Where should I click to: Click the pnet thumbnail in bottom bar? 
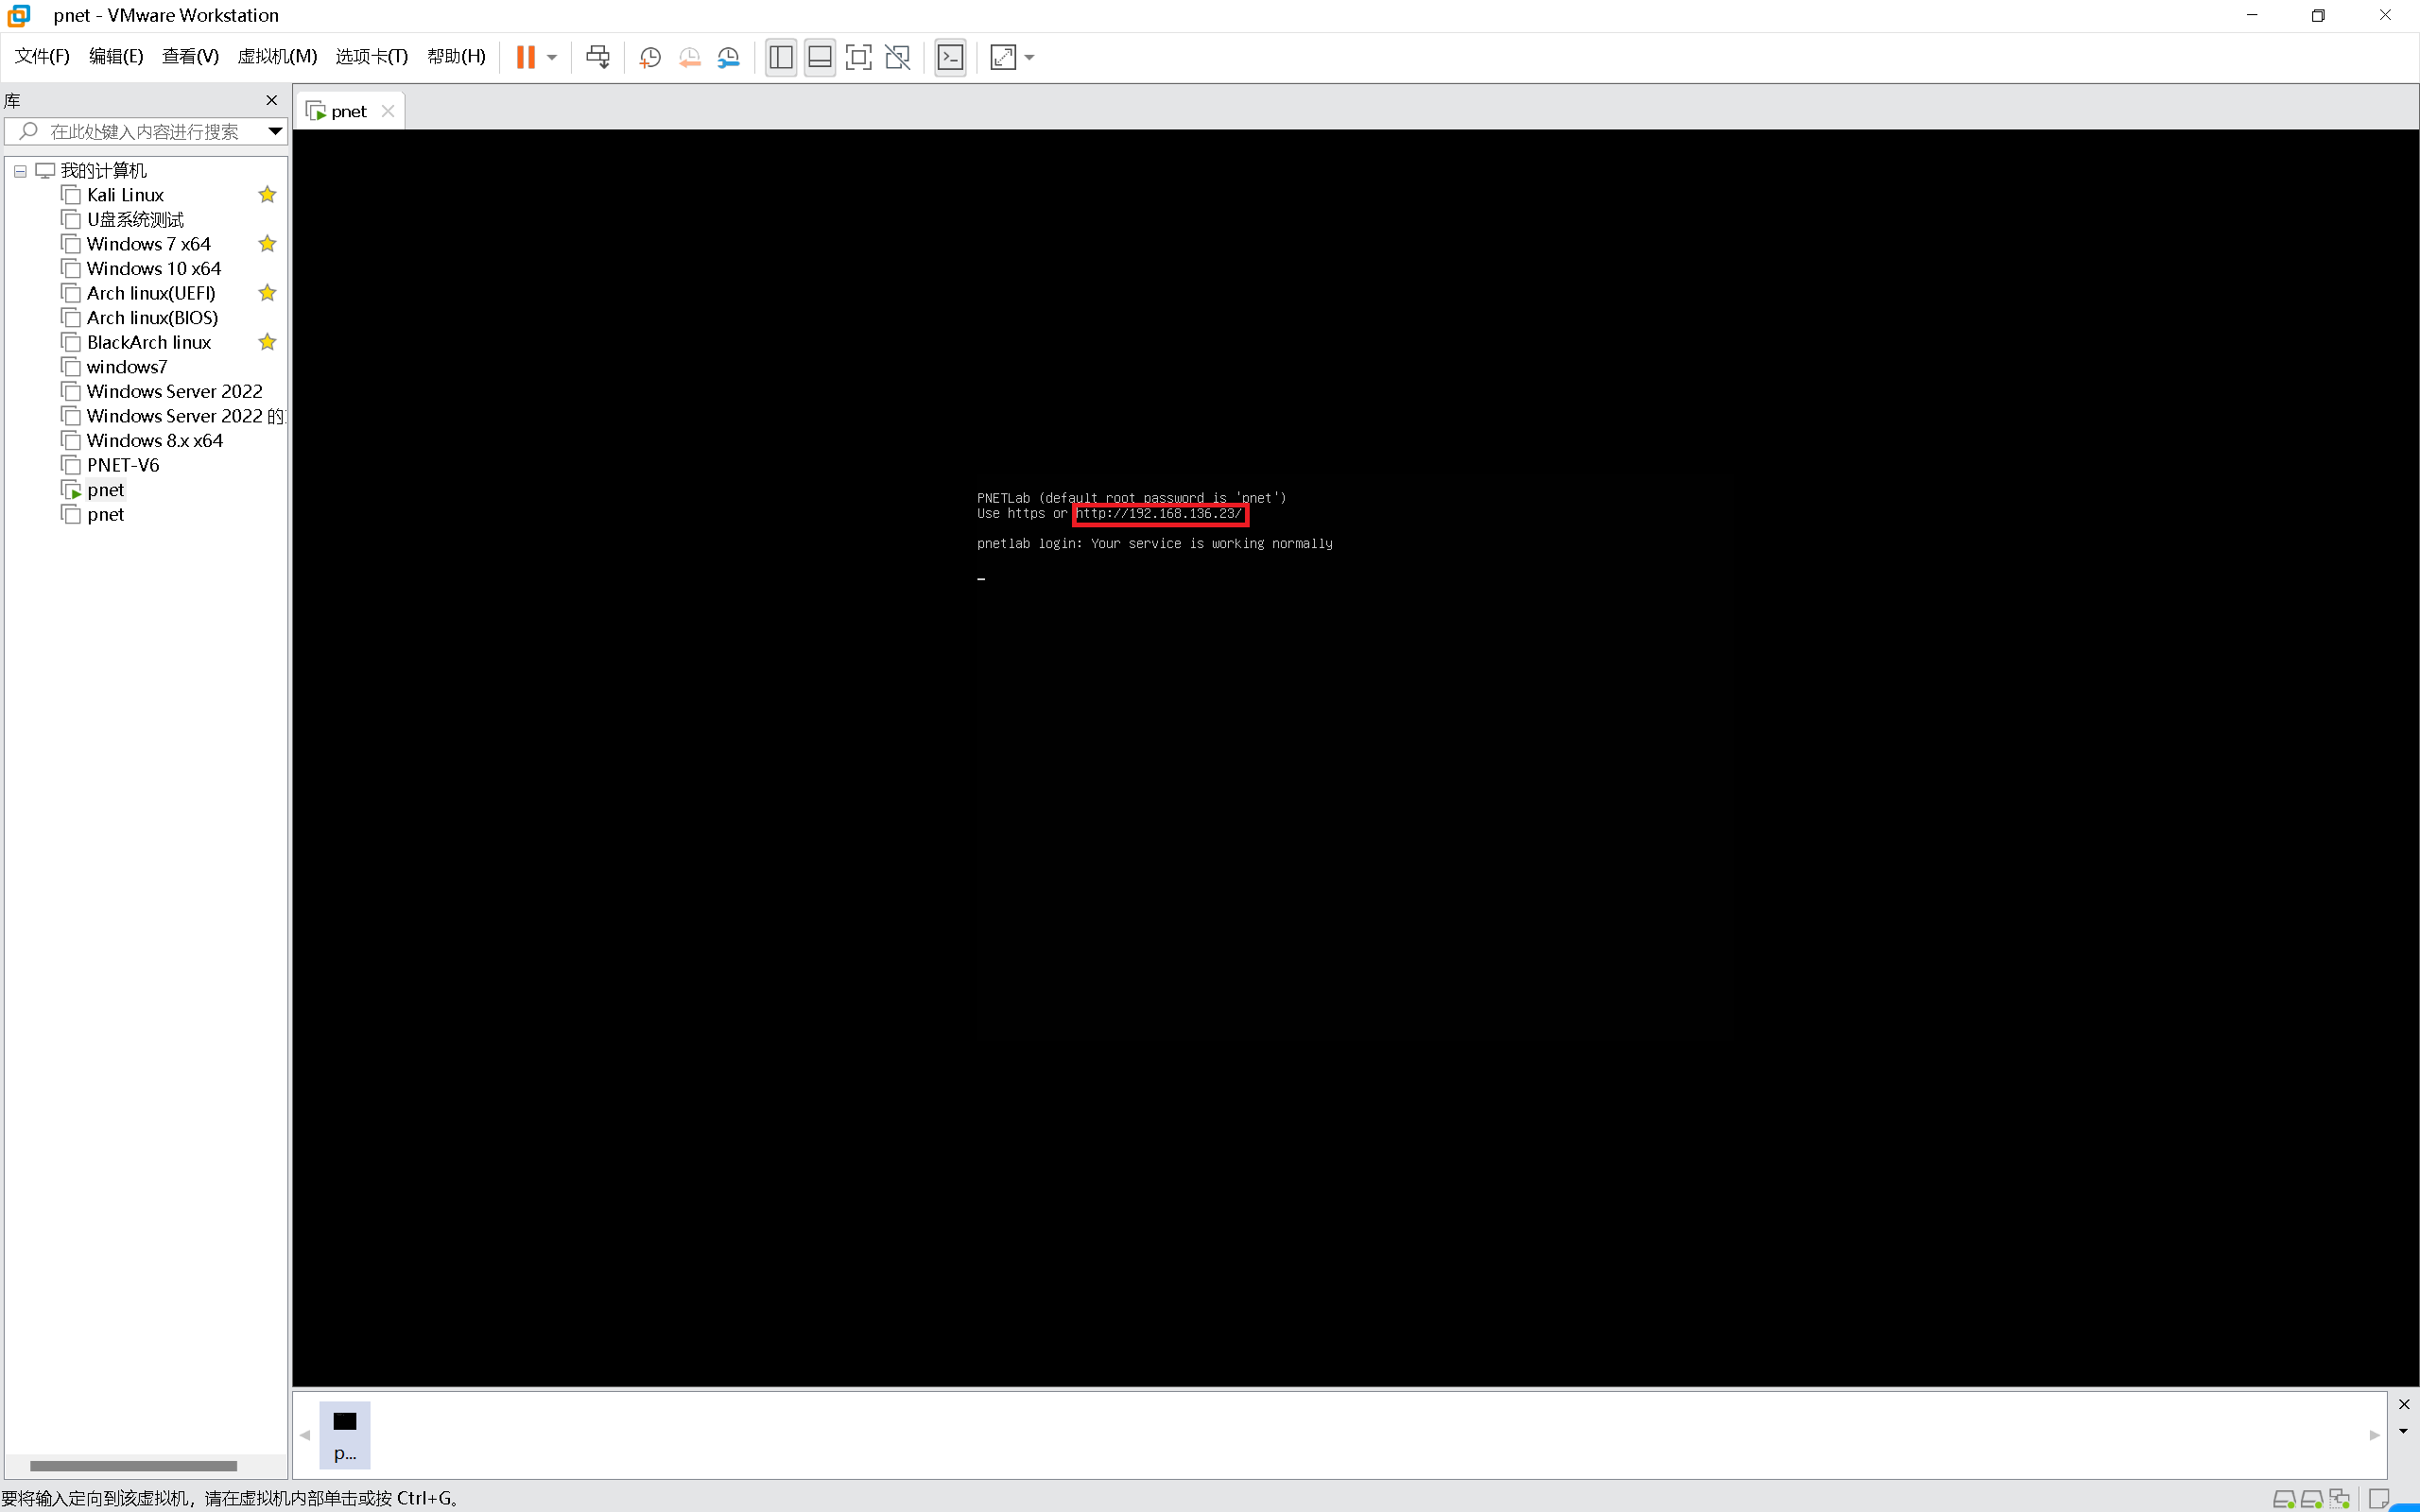point(345,1434)
